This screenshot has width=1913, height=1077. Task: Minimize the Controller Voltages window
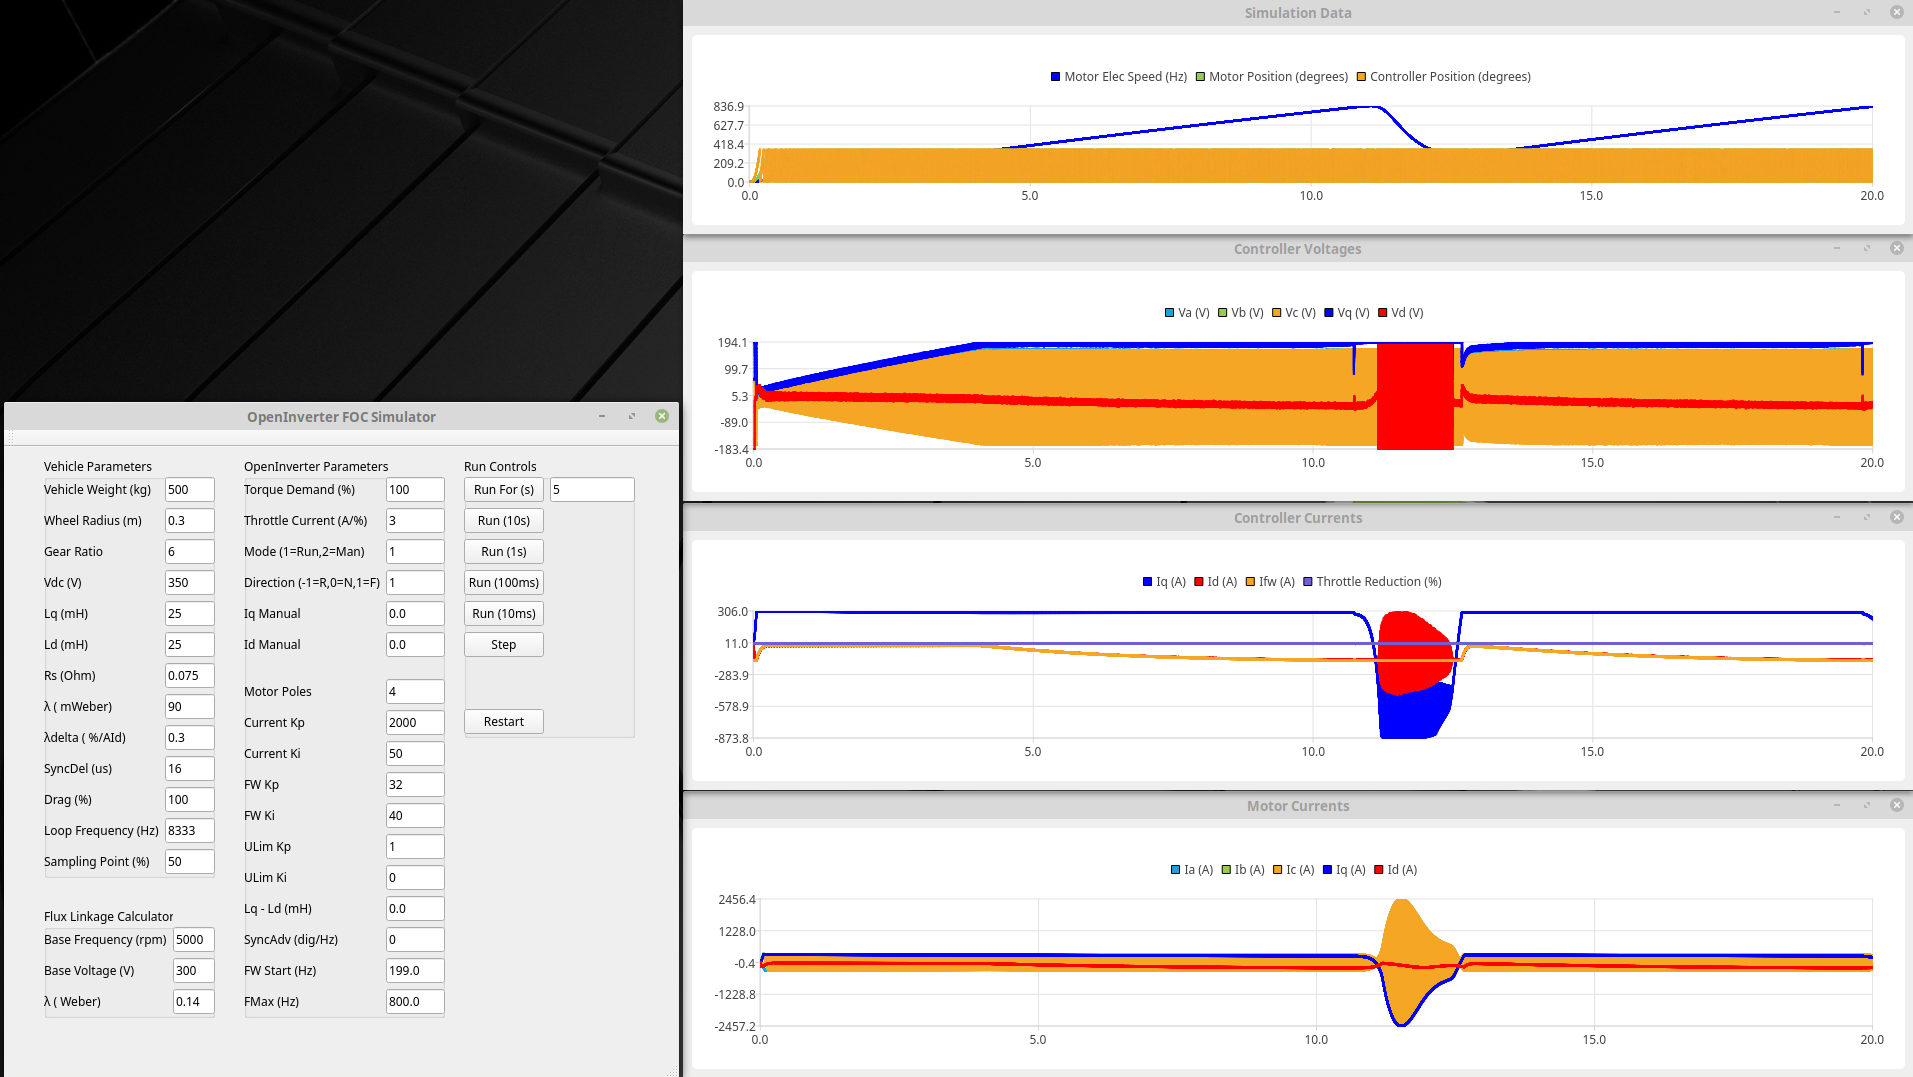pos(1837,249)
